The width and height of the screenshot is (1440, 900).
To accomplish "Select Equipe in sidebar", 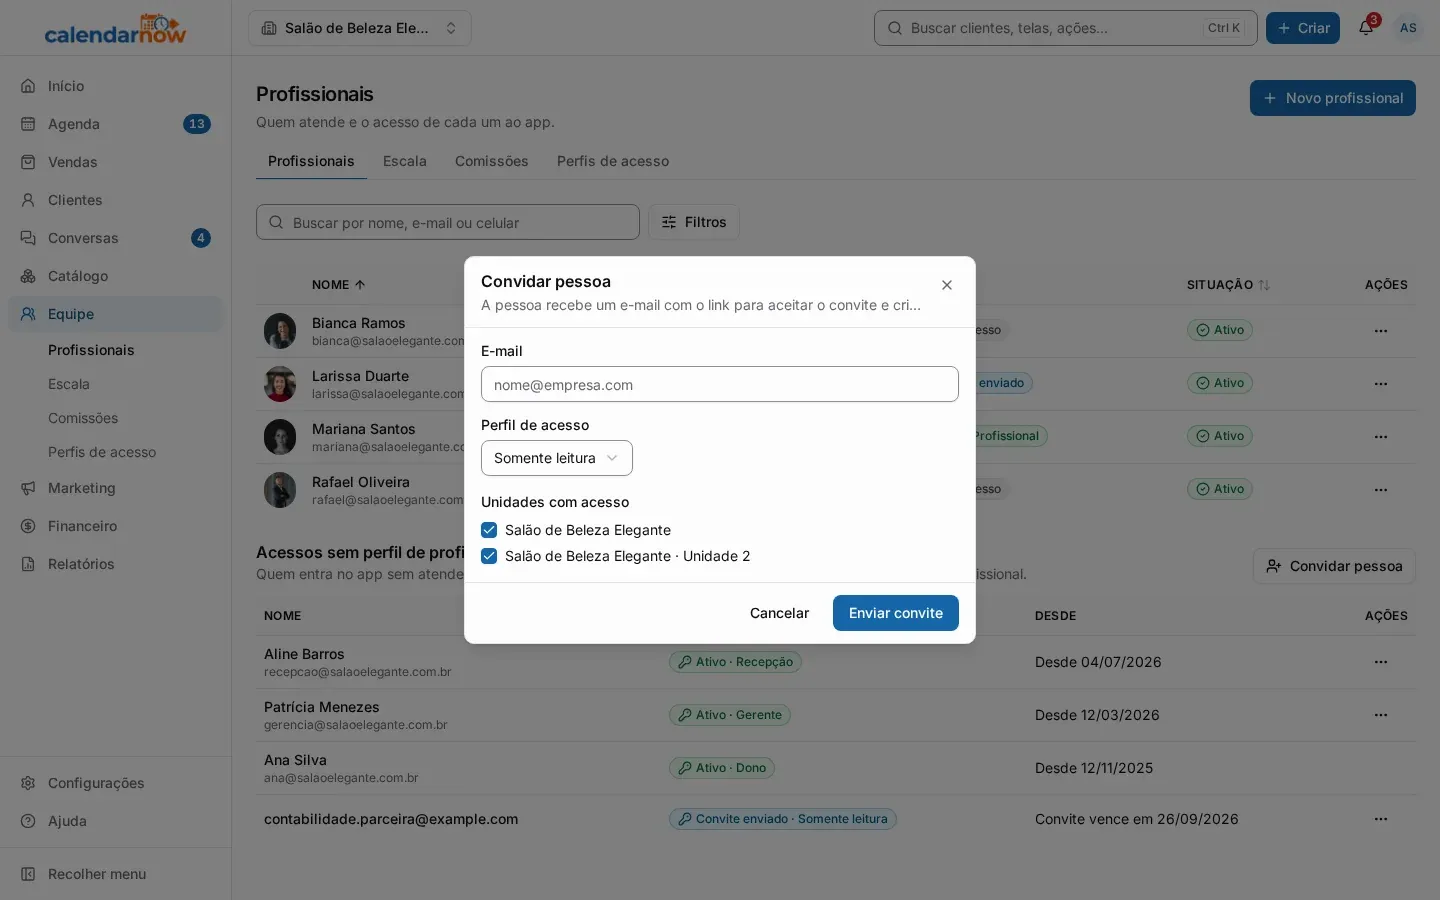I will coord(116,314).
